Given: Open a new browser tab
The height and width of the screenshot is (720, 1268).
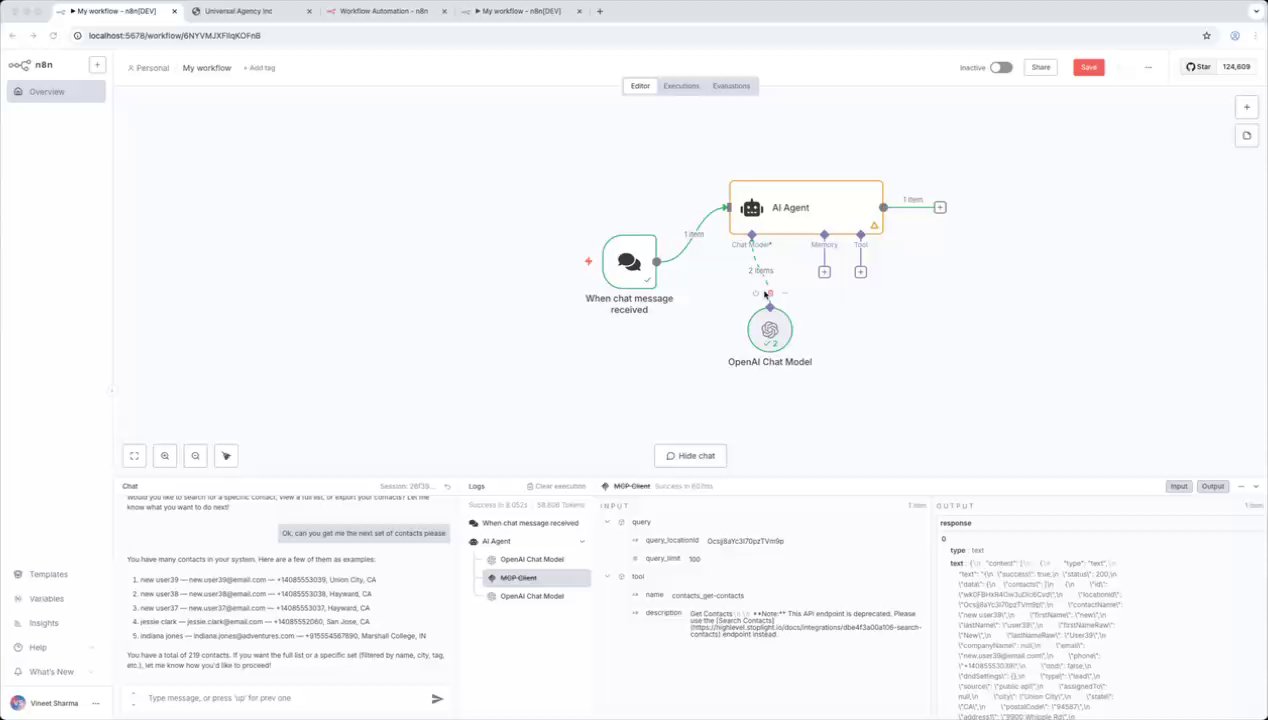Looking at the screenshot, I should pos(600,11).
